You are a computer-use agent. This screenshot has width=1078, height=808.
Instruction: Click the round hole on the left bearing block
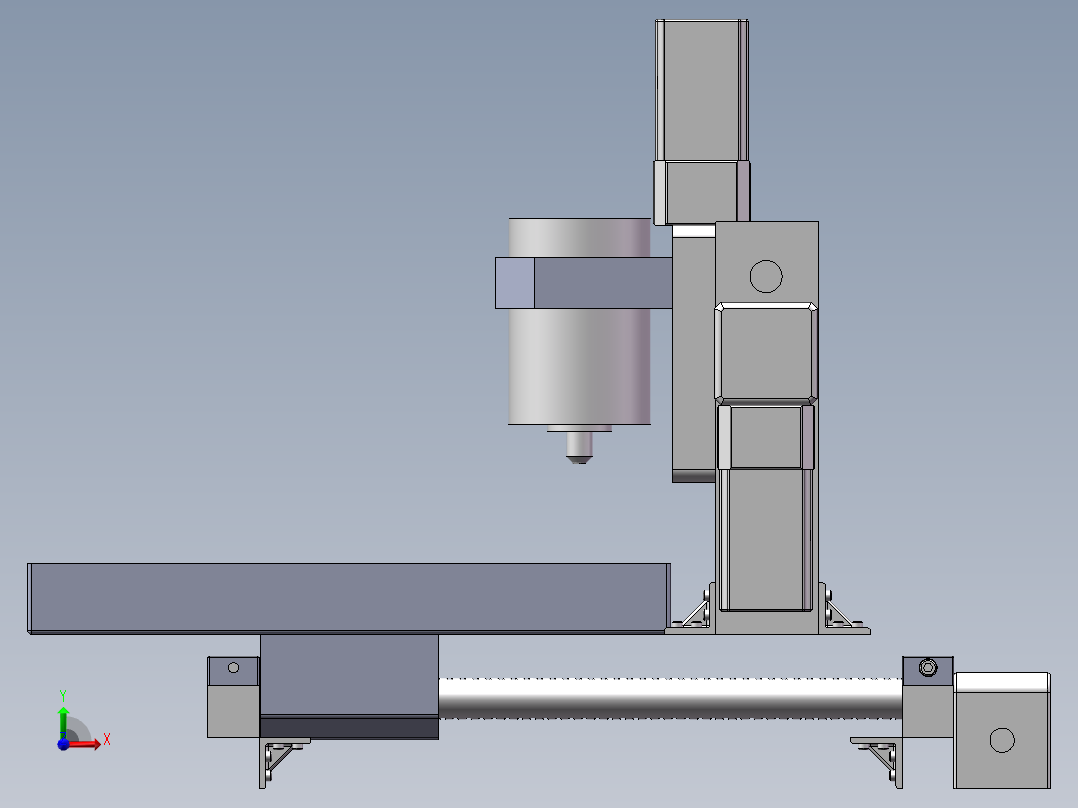pyautogui.click(x=233, y=668)
